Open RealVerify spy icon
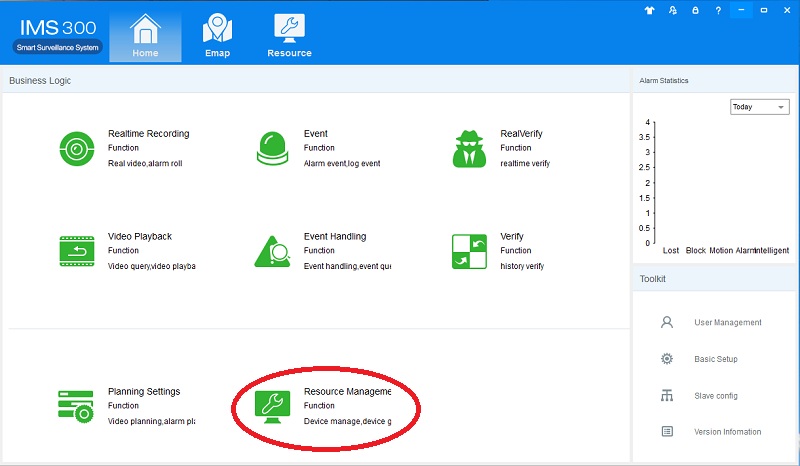Image resolution: width=800 pixels, height=466 pixels. pyautogui.click(x=468, y=148)
